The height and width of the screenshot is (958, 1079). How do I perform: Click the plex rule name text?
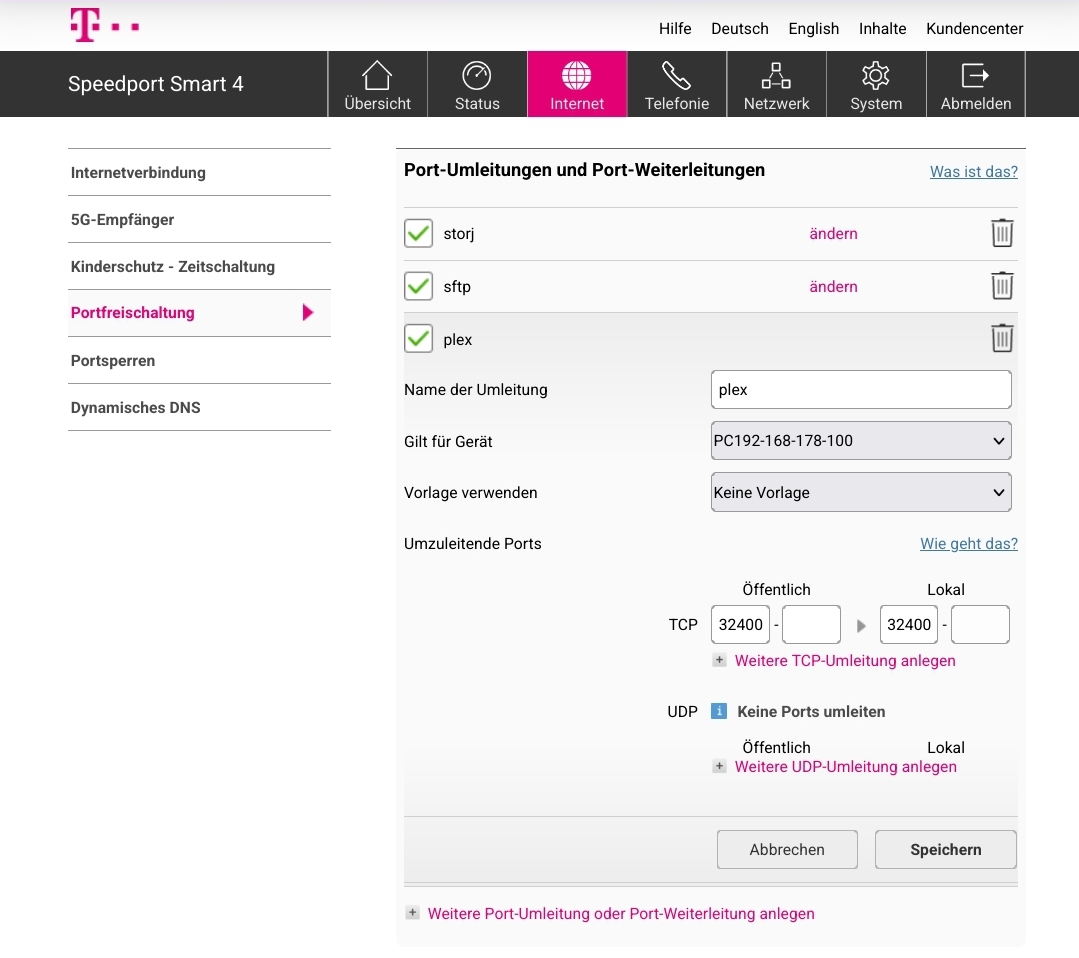(458, 339)
